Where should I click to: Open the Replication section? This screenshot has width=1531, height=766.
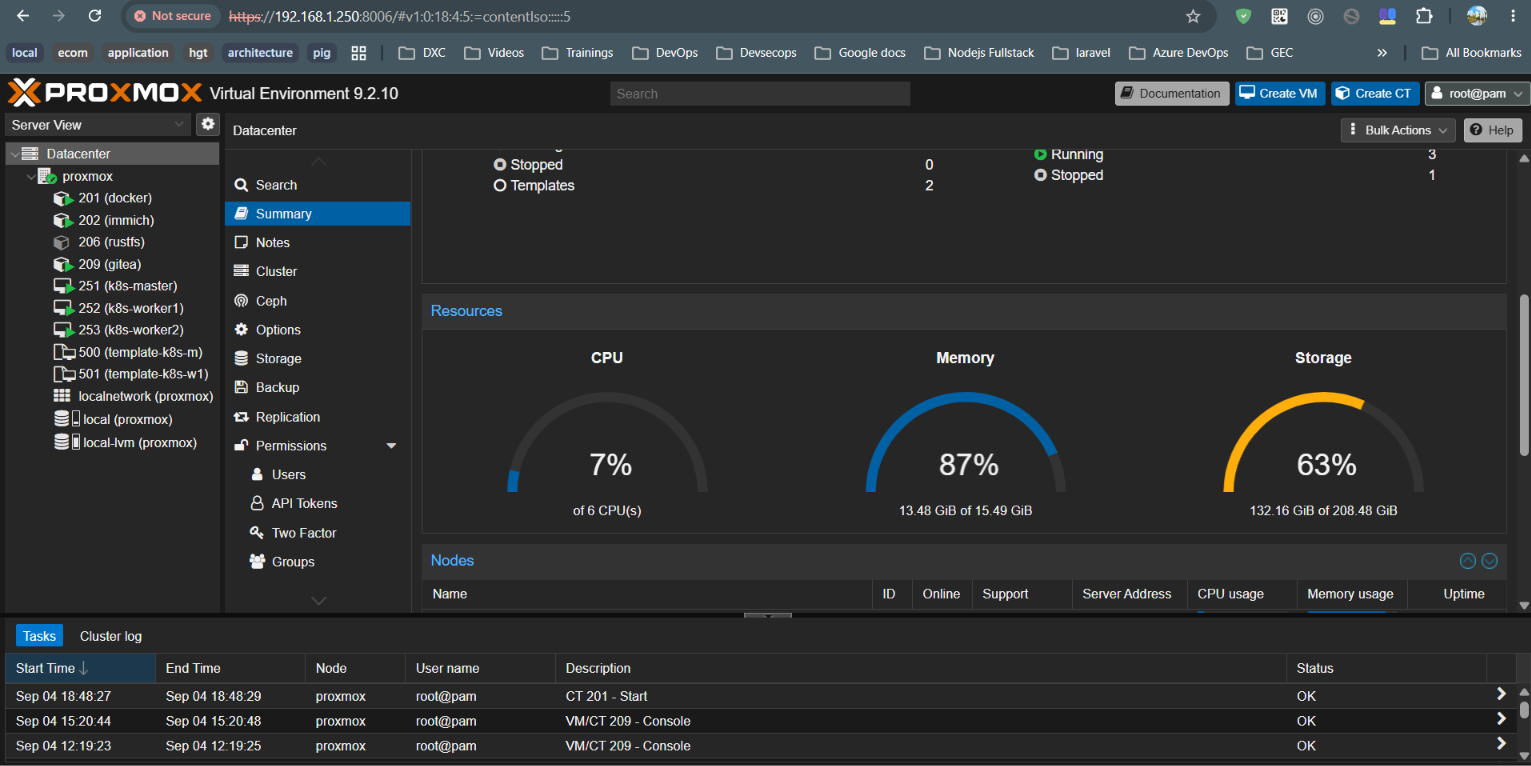(x=318, y=417)
